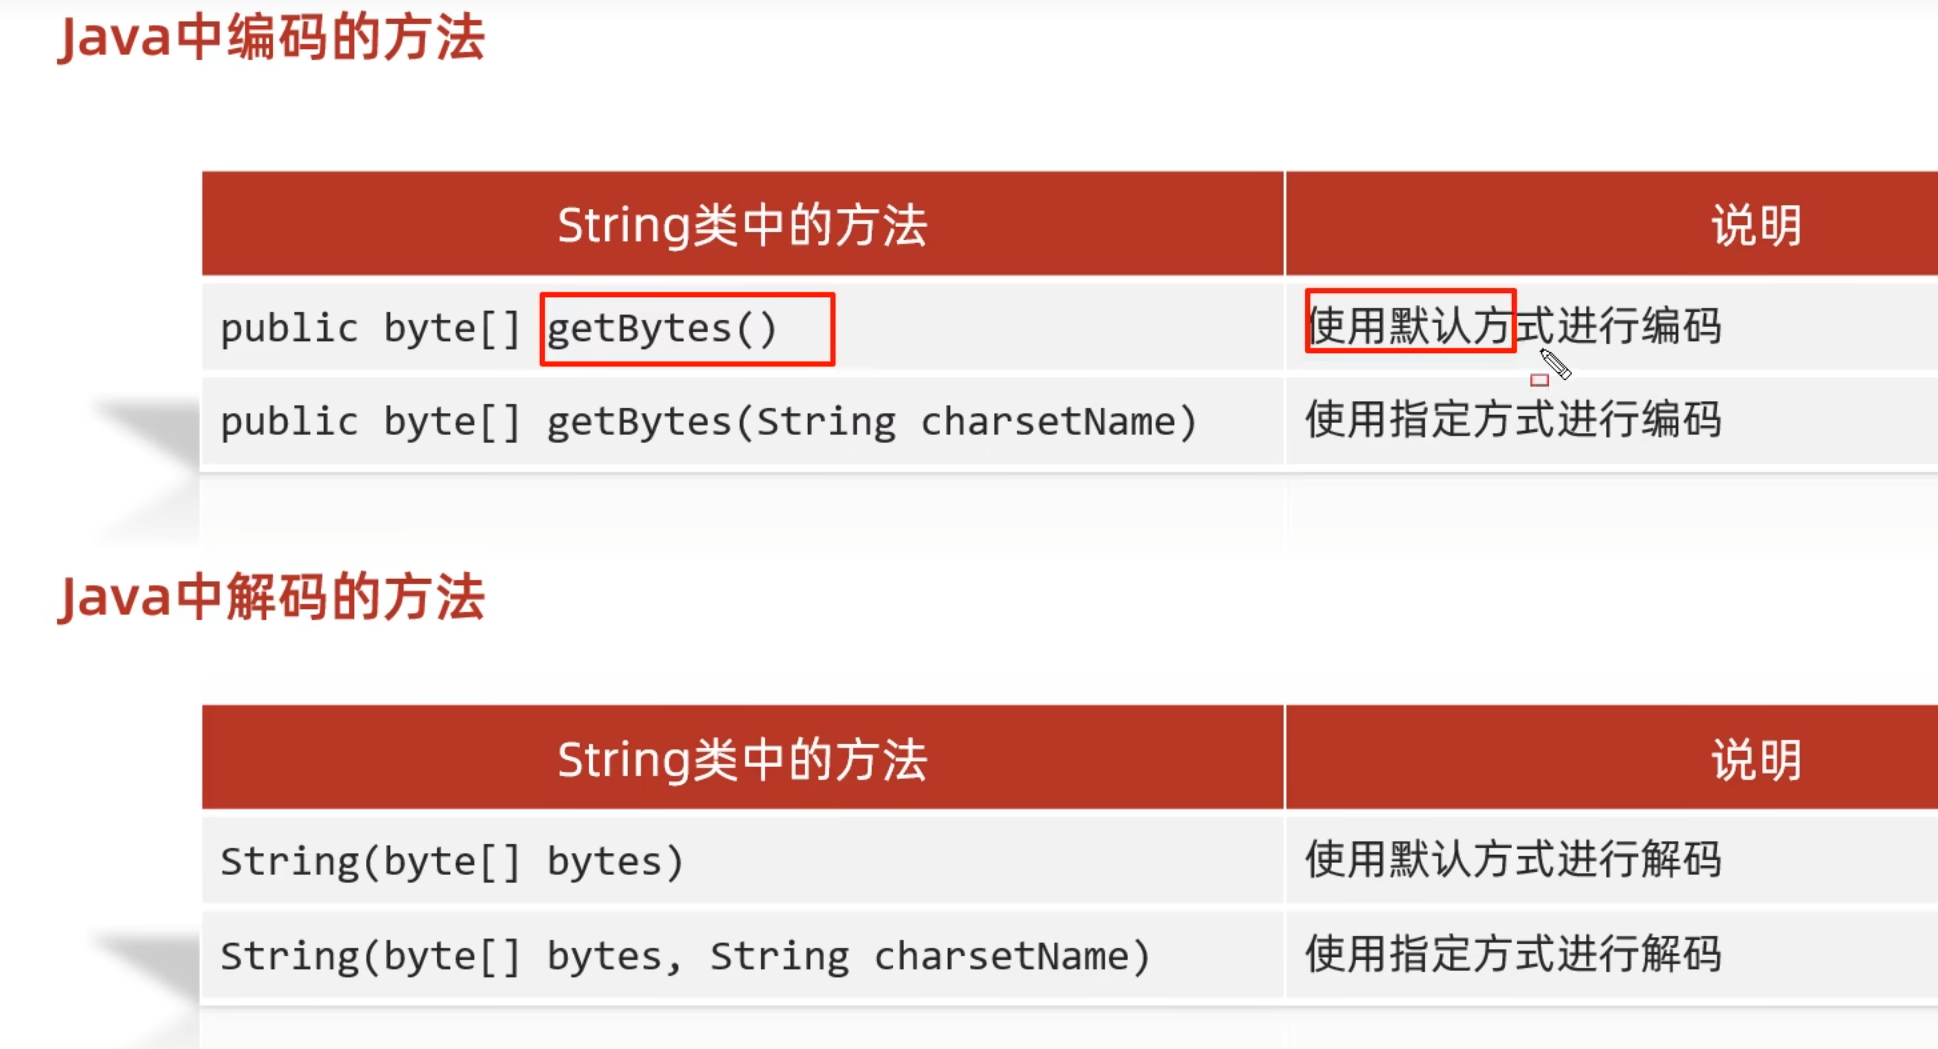This screenshot has width=1938, height=1049.
Task: Click the 使用指定方式进行解码 description
Action: pos(1512,954)
